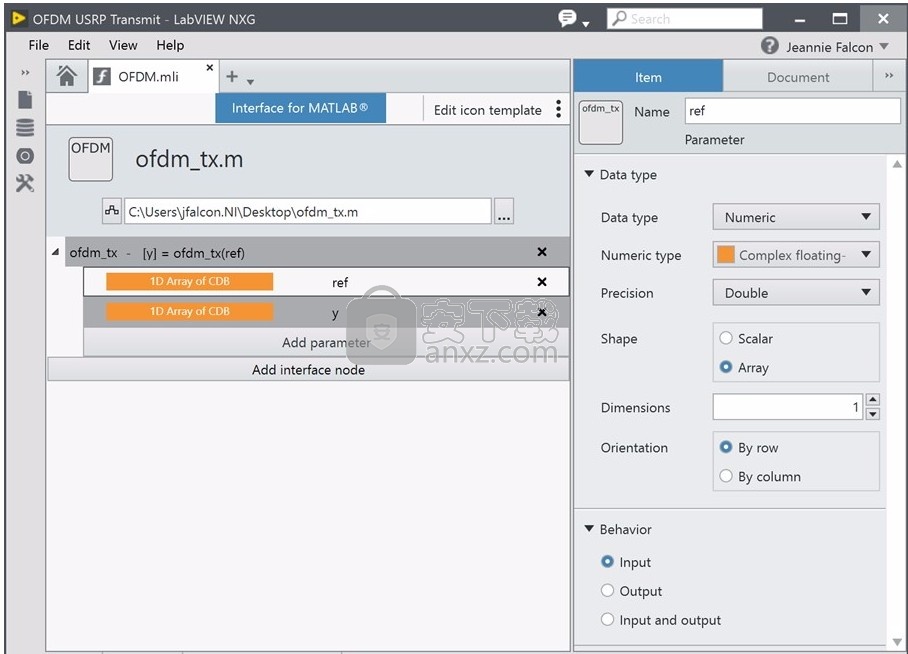This screenshot has width=908, height=654.
Task: Expand the left sidebar with double chevron
Action: [25, 72]
